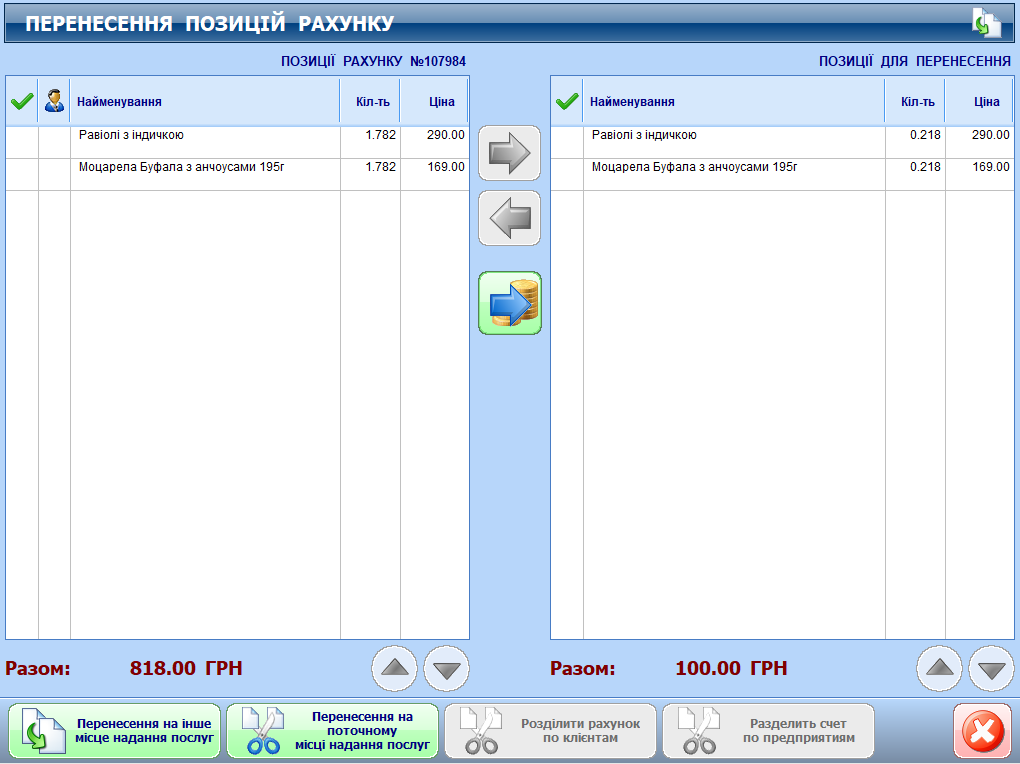The width and height of the screenshot is (1020, 764).
Task: Click Перенесення на інше місце надання послуг
Action: pos(115,731)
